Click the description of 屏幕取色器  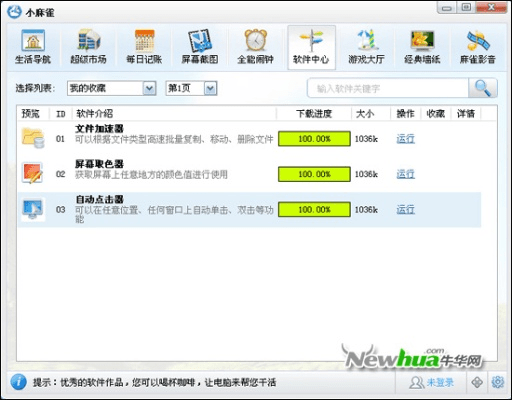click(151, 174)
